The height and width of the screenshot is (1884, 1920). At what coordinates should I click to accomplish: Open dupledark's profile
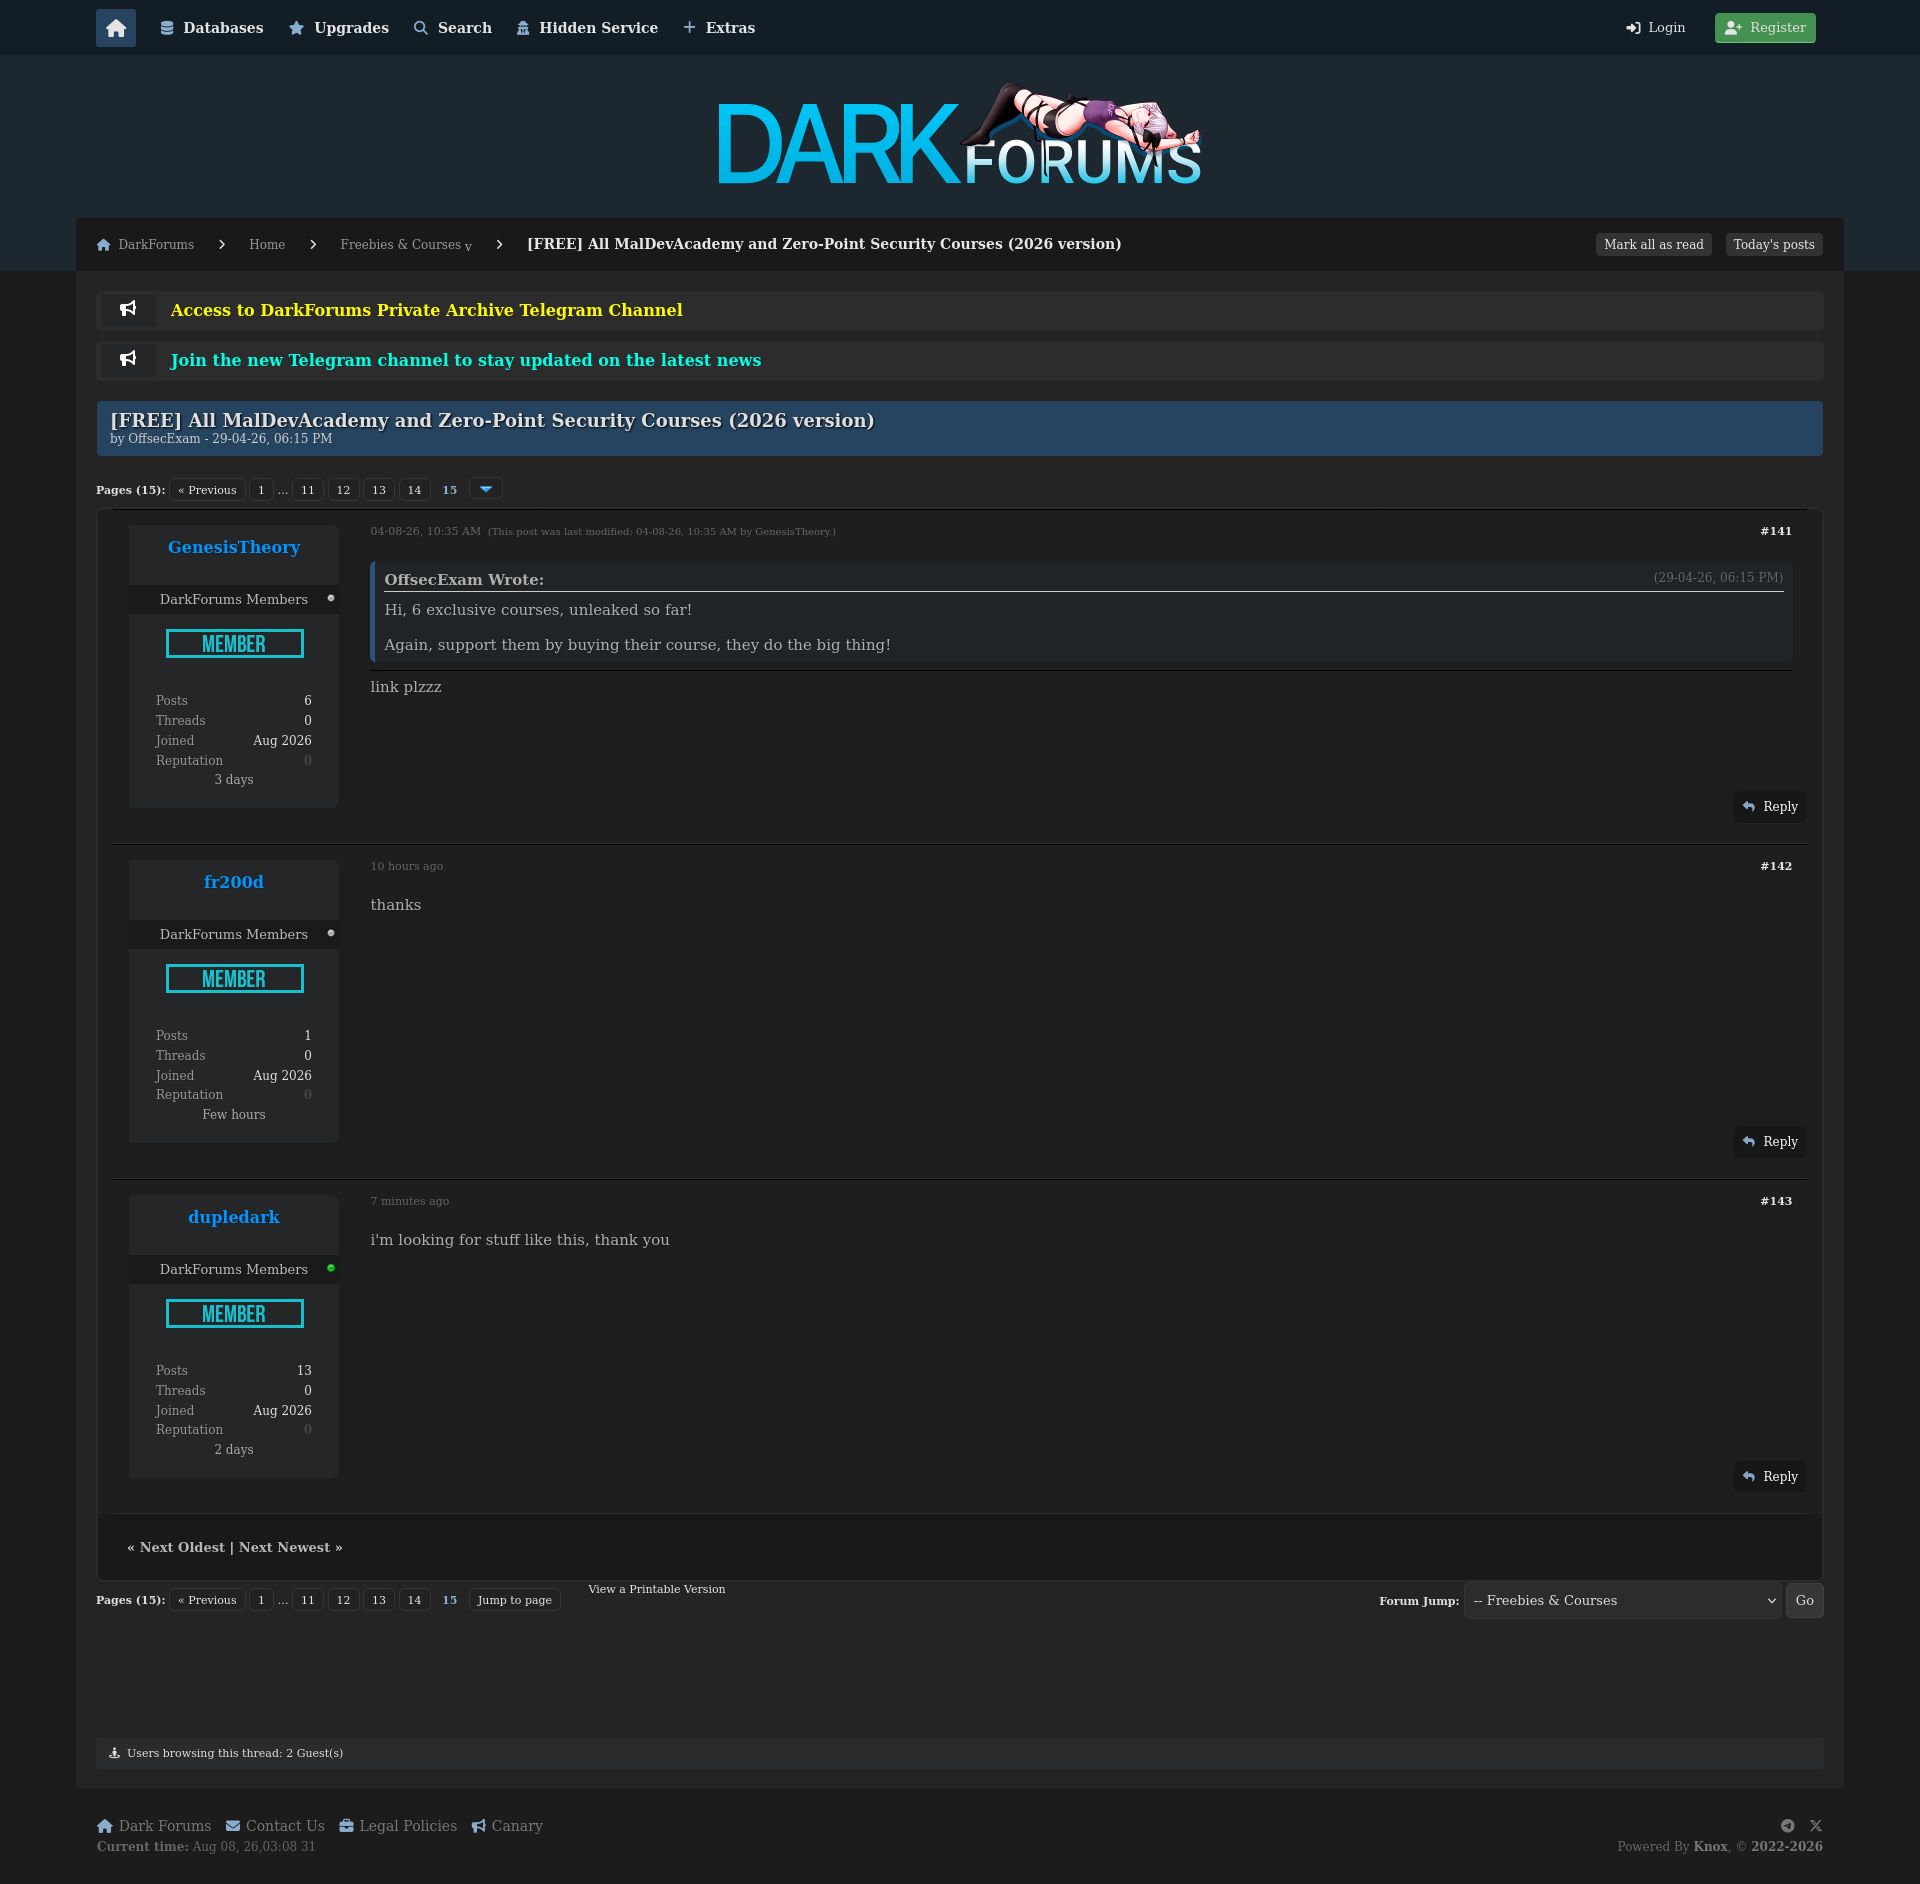[234, 1217]
